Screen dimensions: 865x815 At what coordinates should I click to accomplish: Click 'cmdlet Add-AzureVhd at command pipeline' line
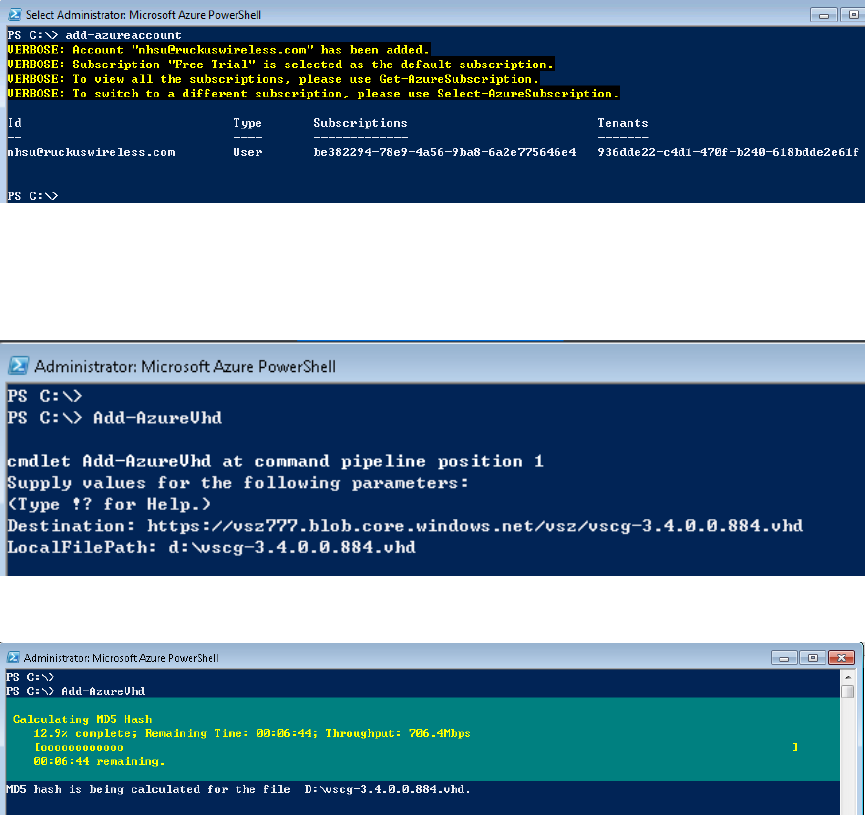point(275,461)
